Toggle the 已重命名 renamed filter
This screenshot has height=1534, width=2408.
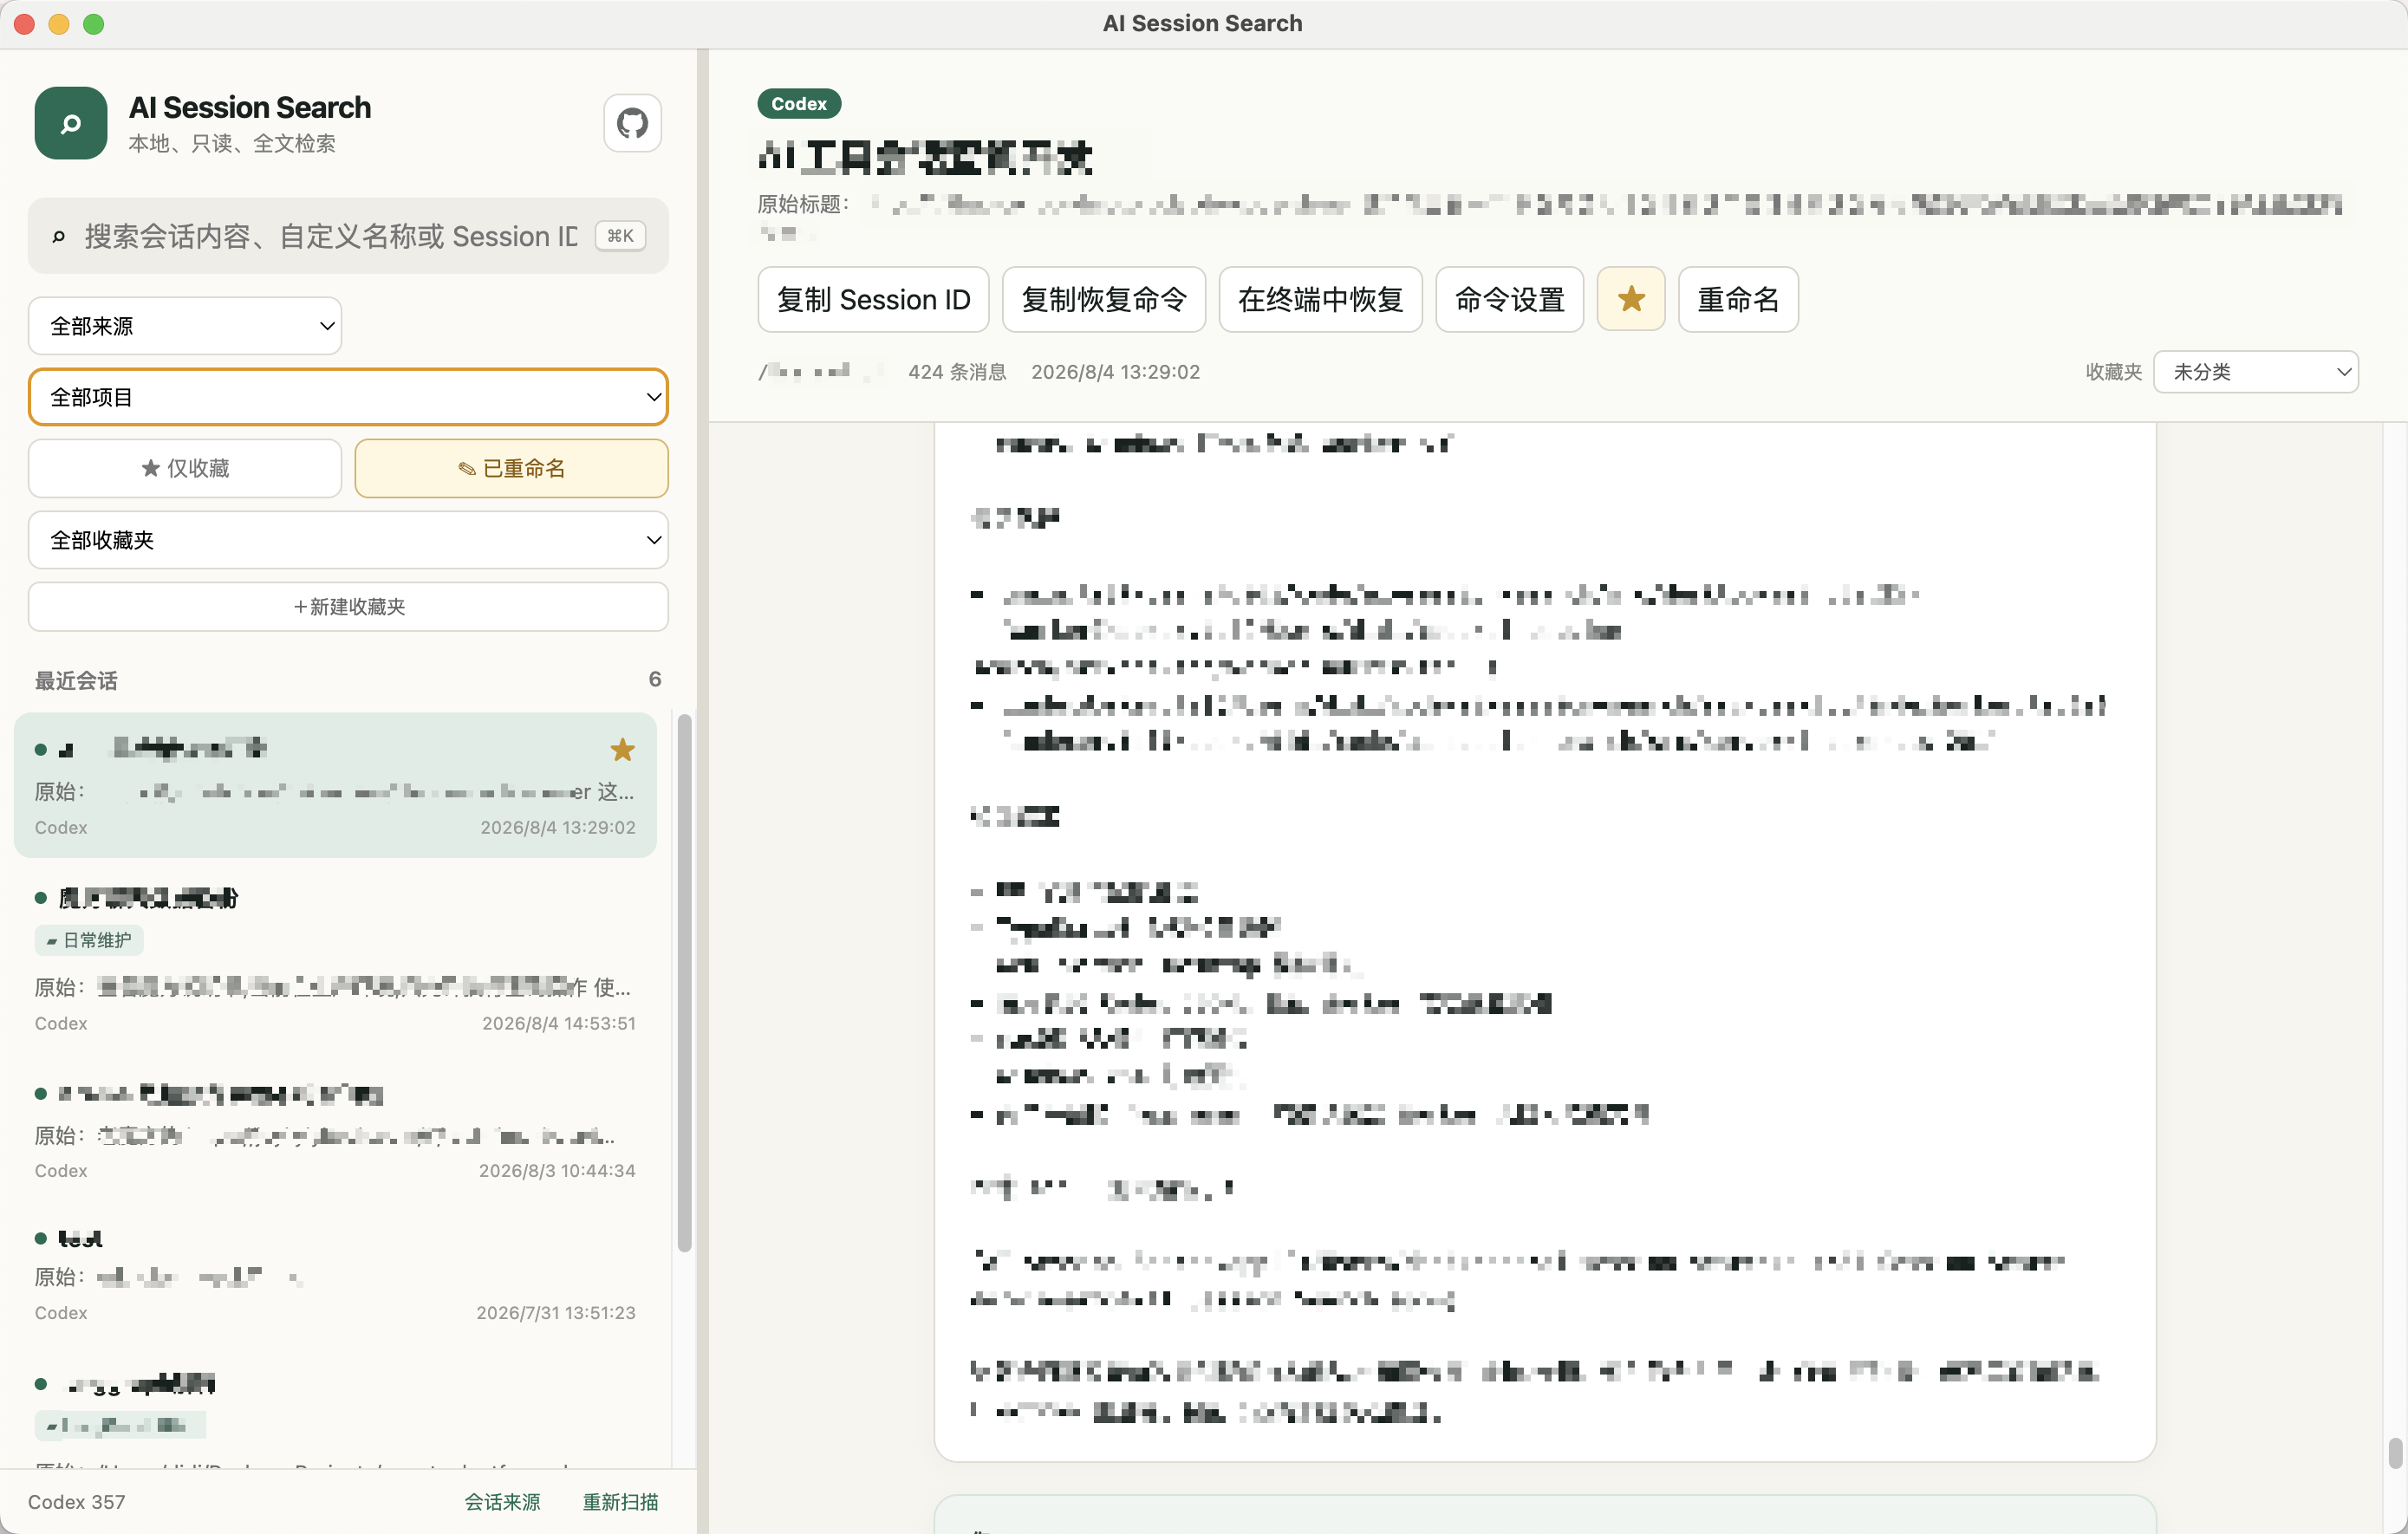[511, 468]
